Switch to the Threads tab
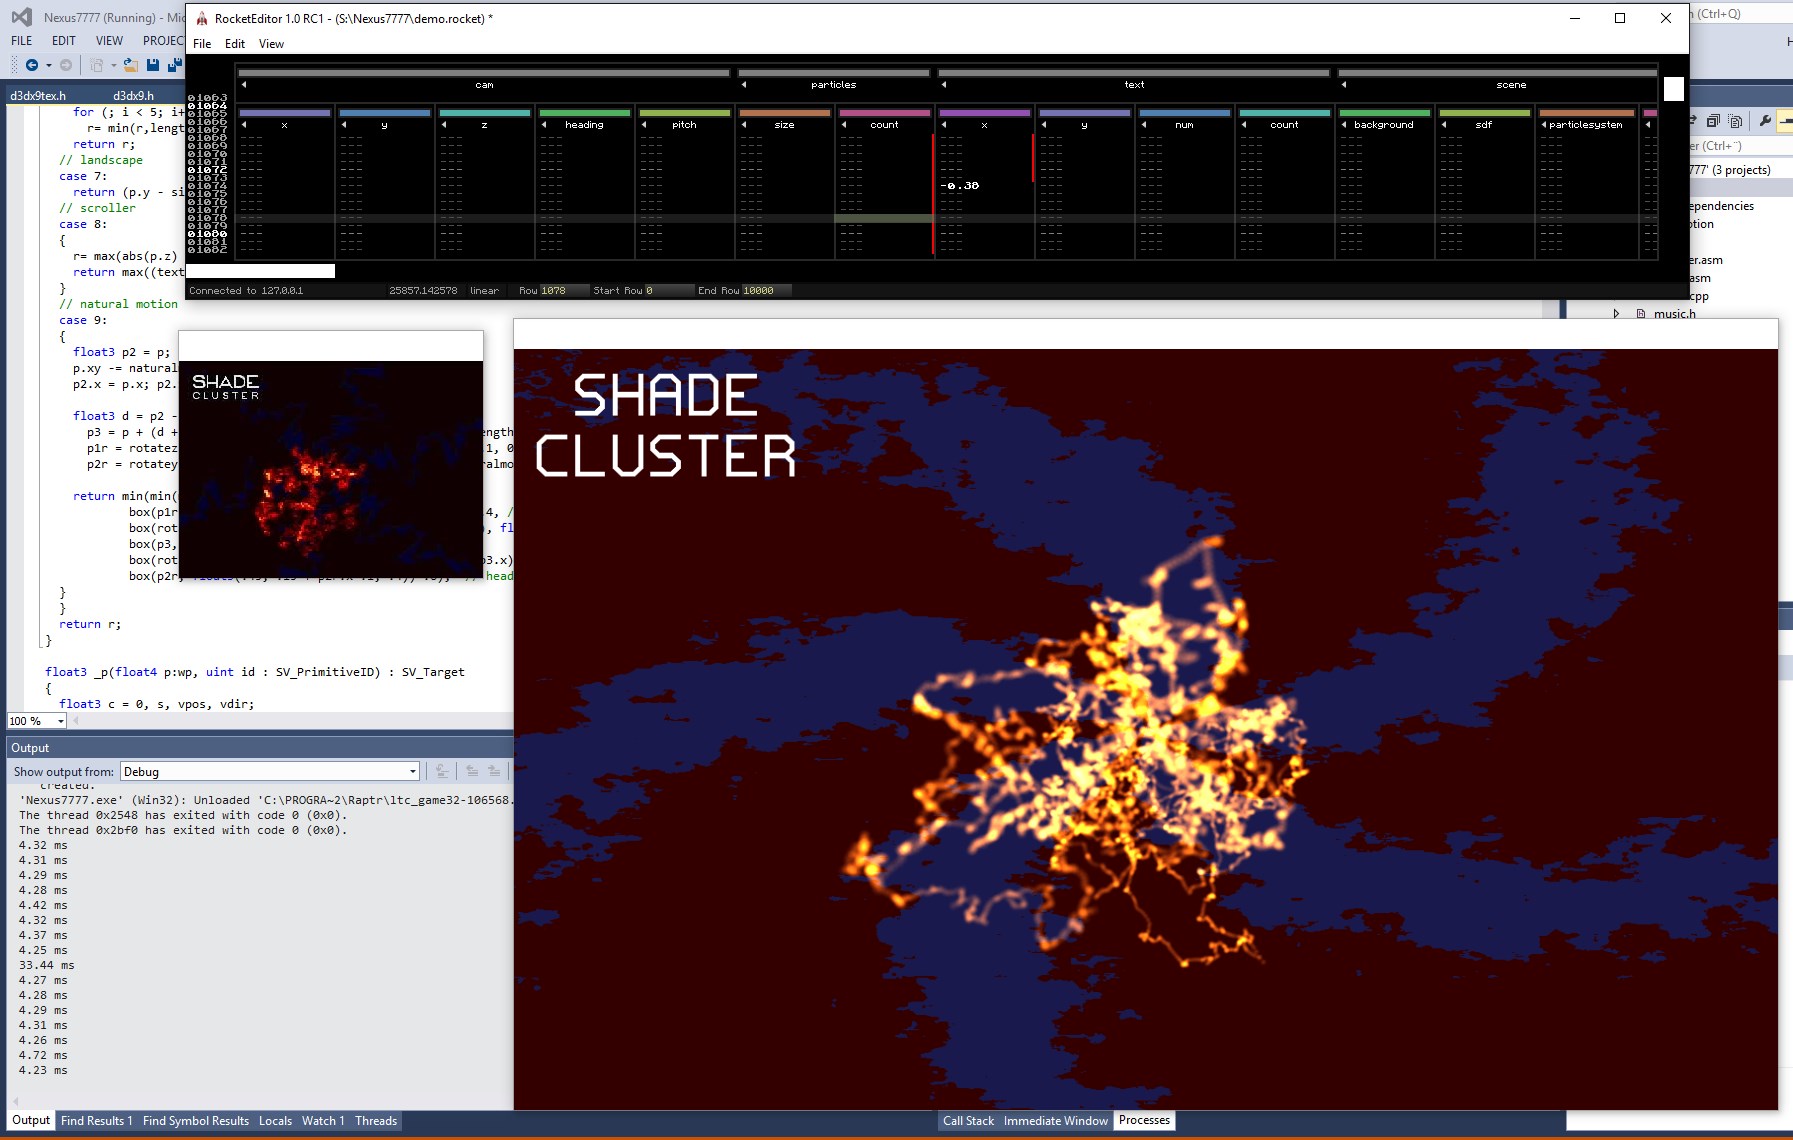Viewport: 1793px width, 1140px height. coord(376,1121)
